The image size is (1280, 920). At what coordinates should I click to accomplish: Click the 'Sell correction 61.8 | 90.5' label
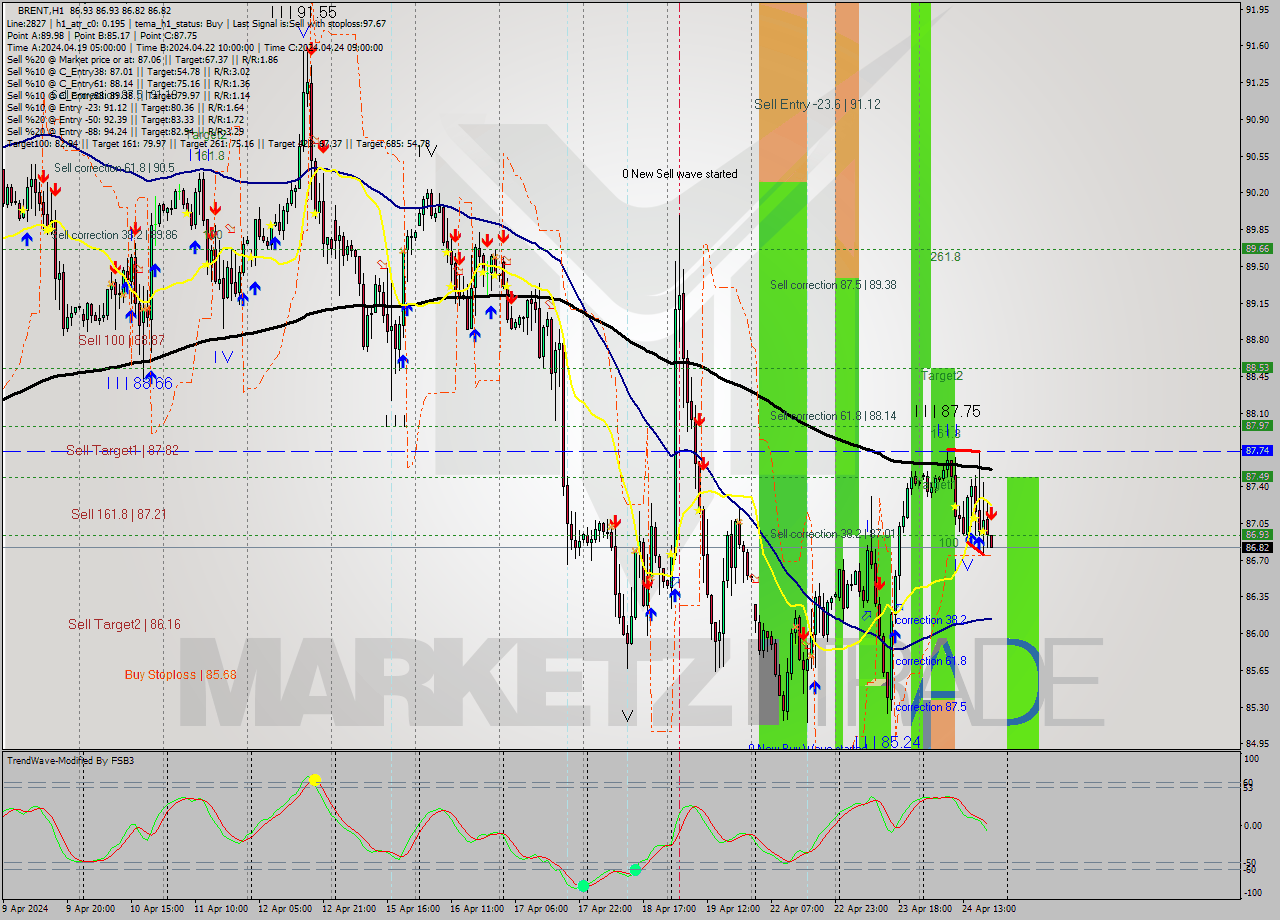(114, 168)
